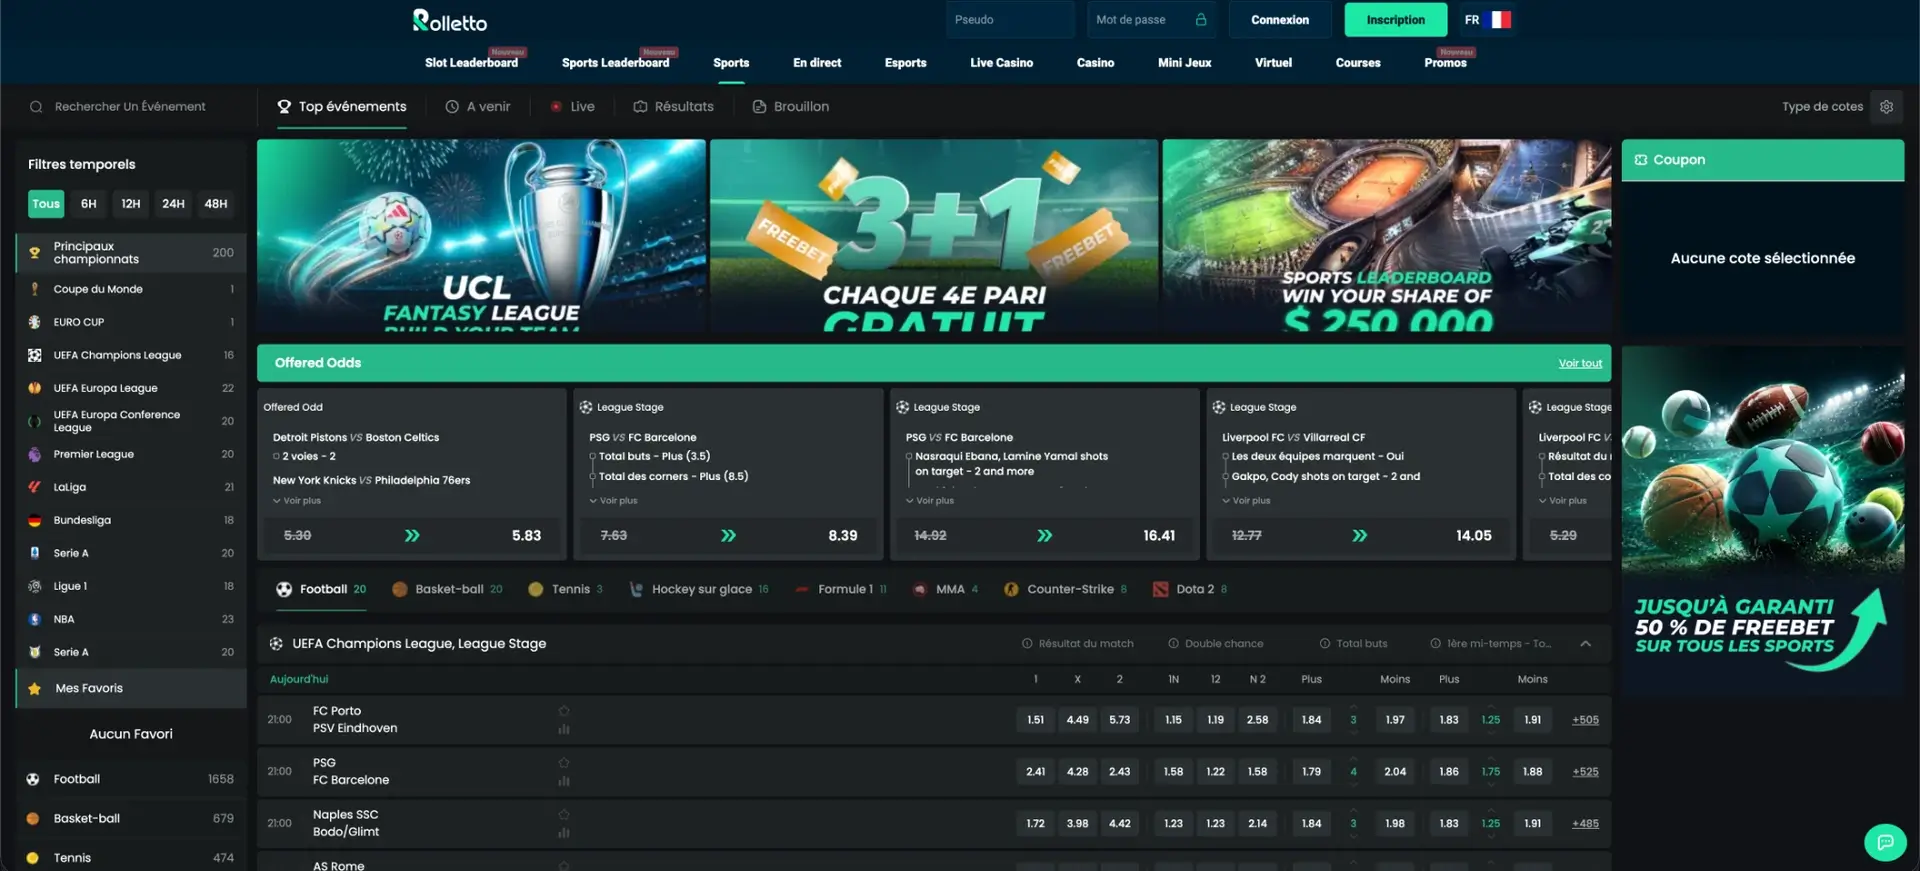Open the odds type settings gear

[x=1886, y=107]
